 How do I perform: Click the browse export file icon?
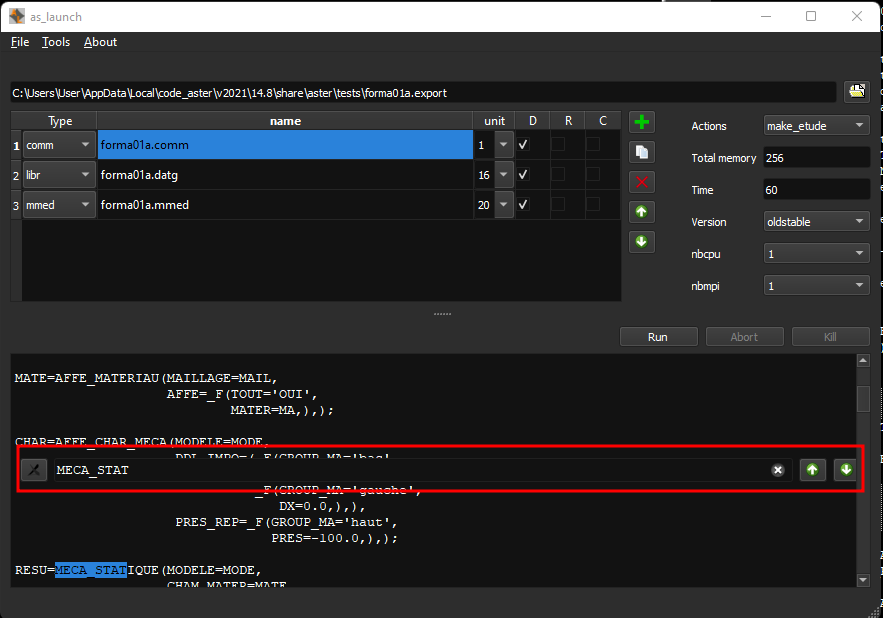pos(856,92)
